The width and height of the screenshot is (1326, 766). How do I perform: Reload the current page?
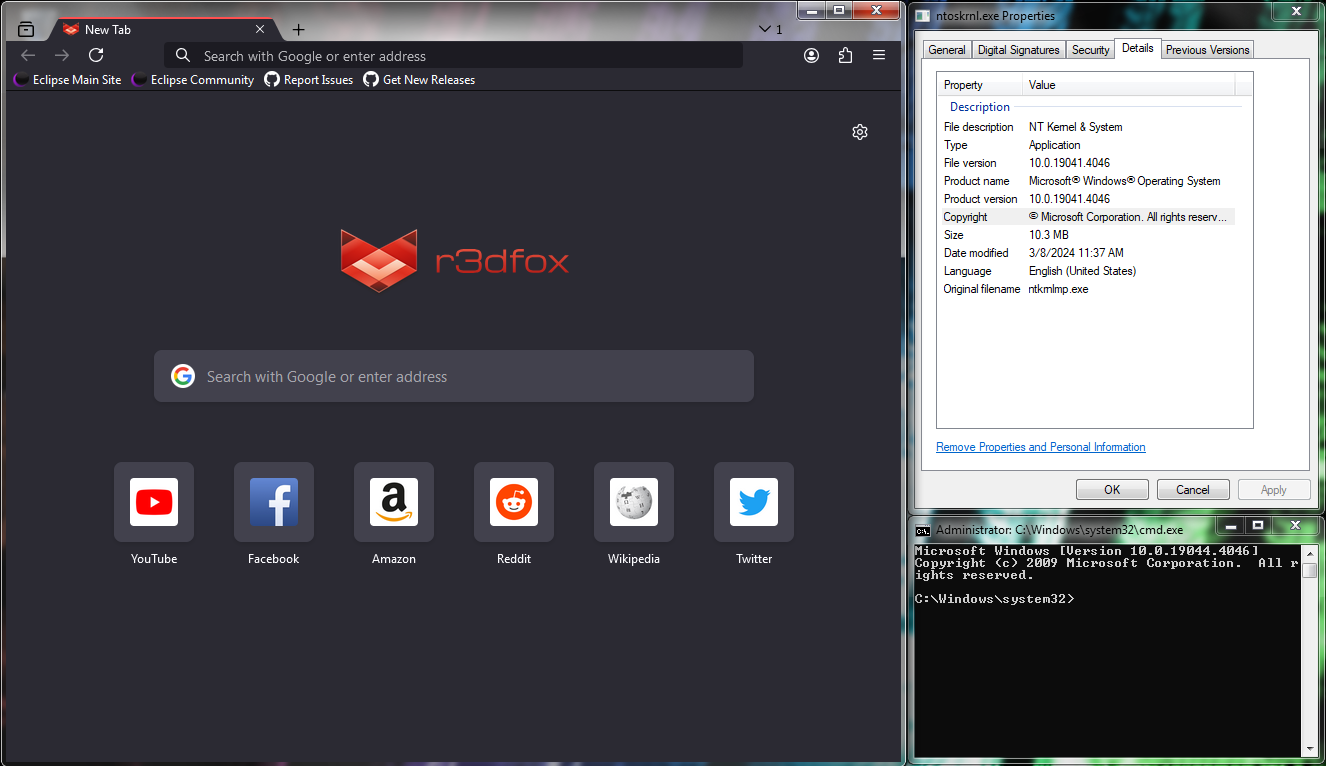[x=96, y=56]
